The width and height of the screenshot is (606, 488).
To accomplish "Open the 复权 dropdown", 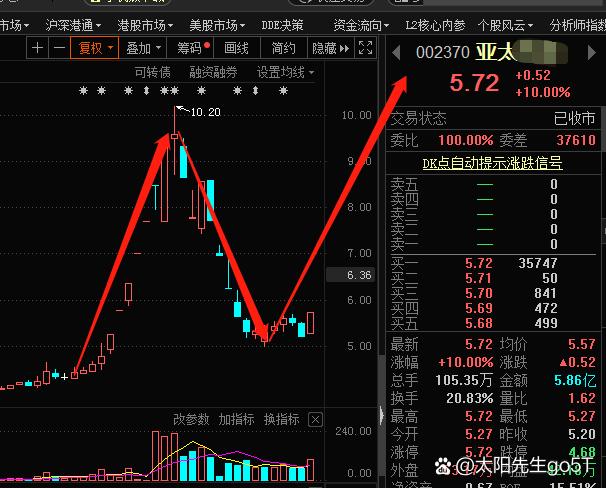I will coord(95,48).
